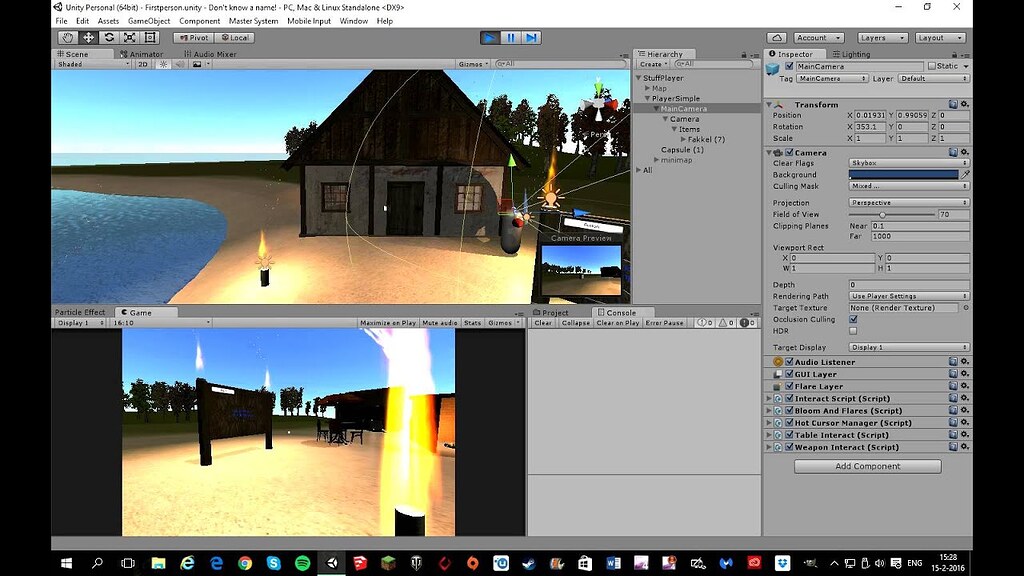Open the Clear Flags Skybox dropdown
The width and height of the screenshot is (1024, 576).
(x=907, y=163)
